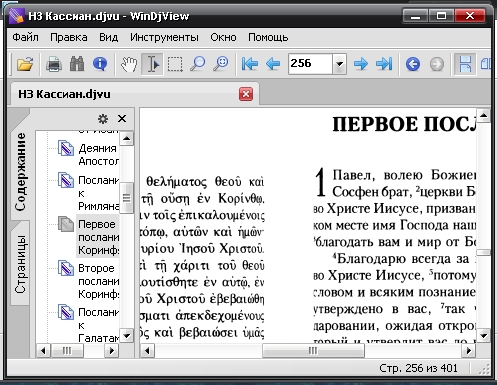
Task: Click the WinDjView title bar app icon
Action: click(16, 16)
